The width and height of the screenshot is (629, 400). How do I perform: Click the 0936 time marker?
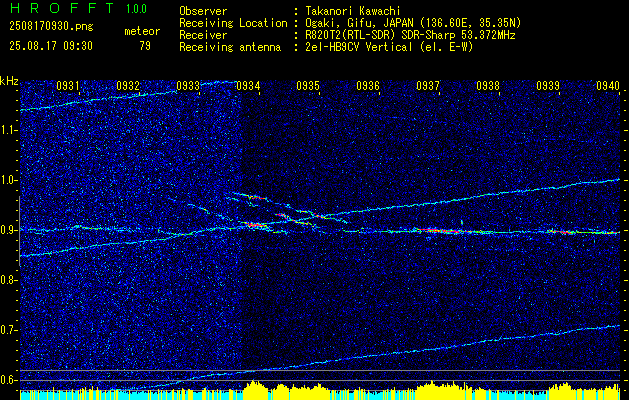(368, 85)
